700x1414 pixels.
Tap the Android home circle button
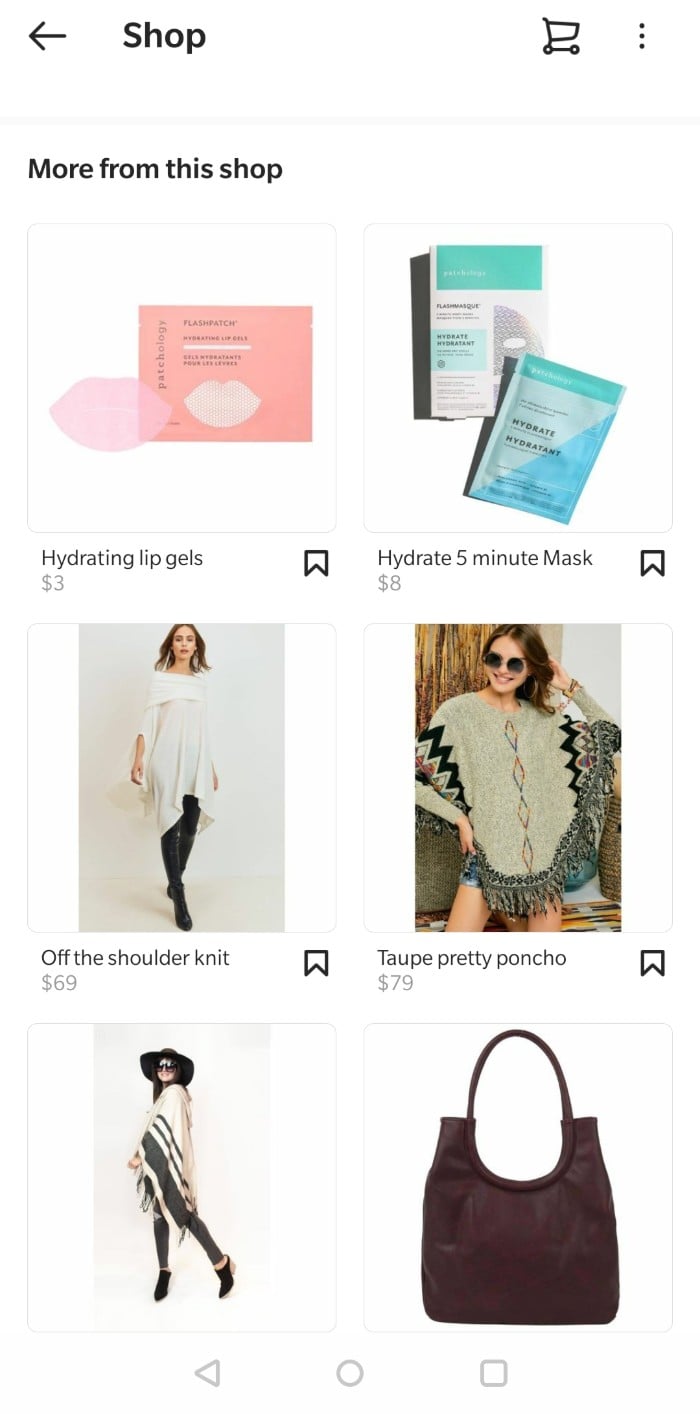tap(350, 1373)
